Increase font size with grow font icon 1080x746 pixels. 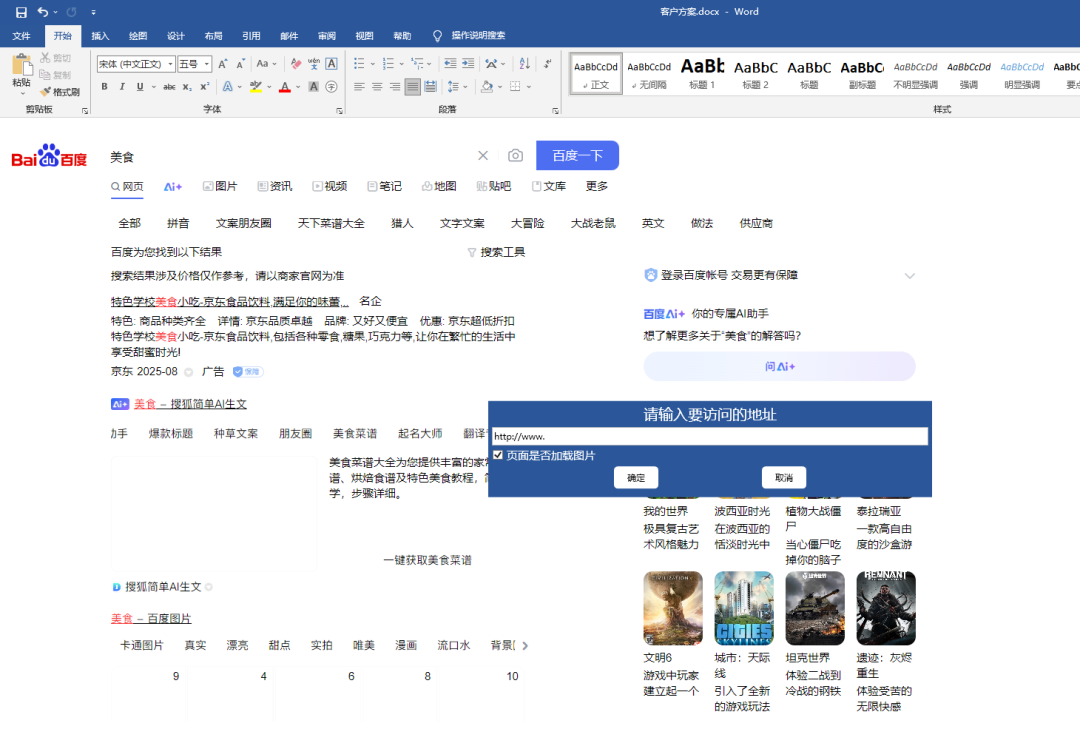(x=222, y=64)
